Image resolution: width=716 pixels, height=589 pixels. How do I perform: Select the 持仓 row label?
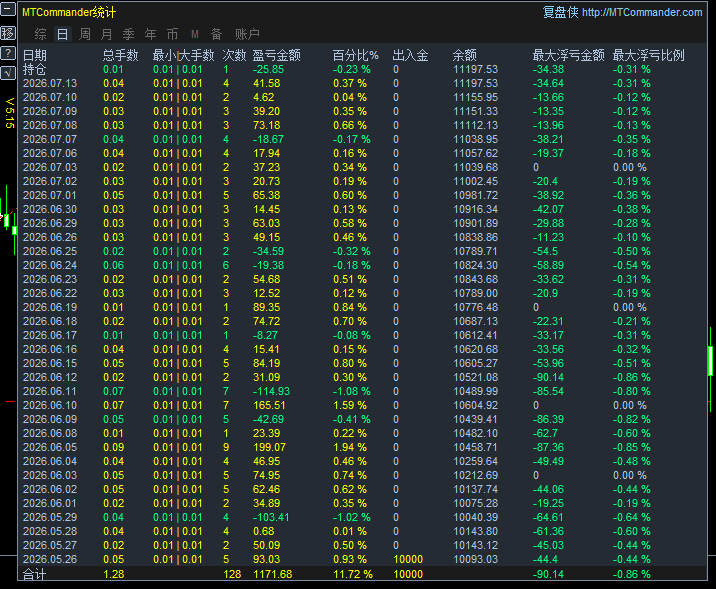35,69
